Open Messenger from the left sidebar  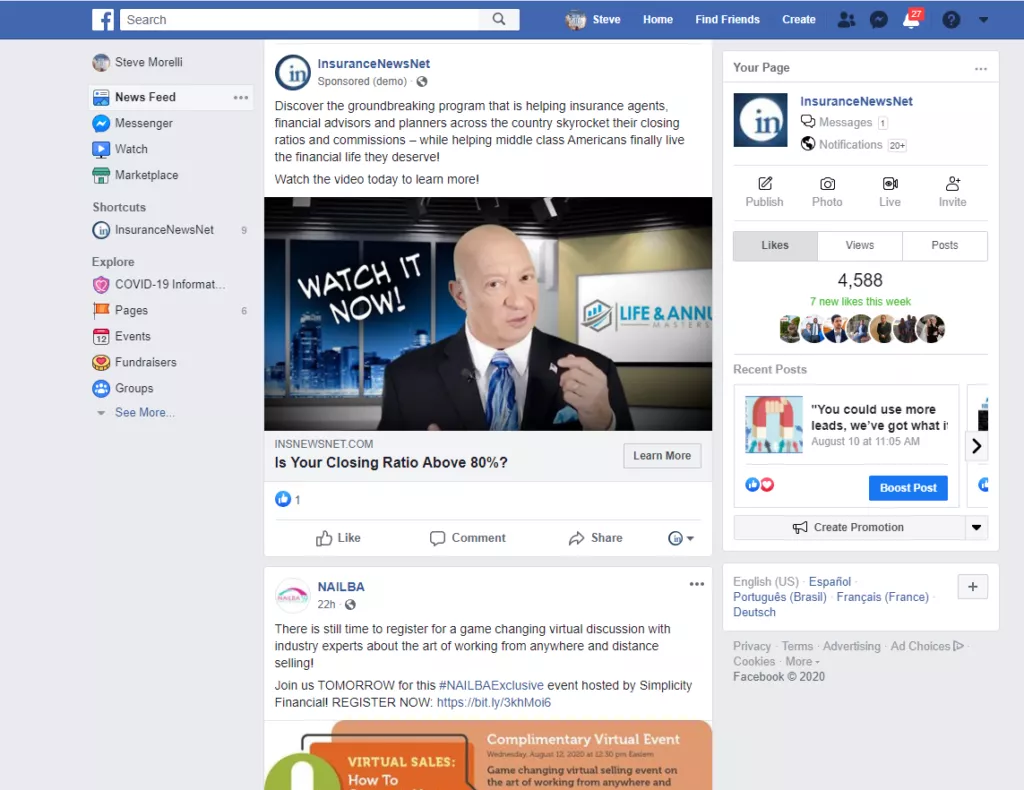click(x=144, y=123)
